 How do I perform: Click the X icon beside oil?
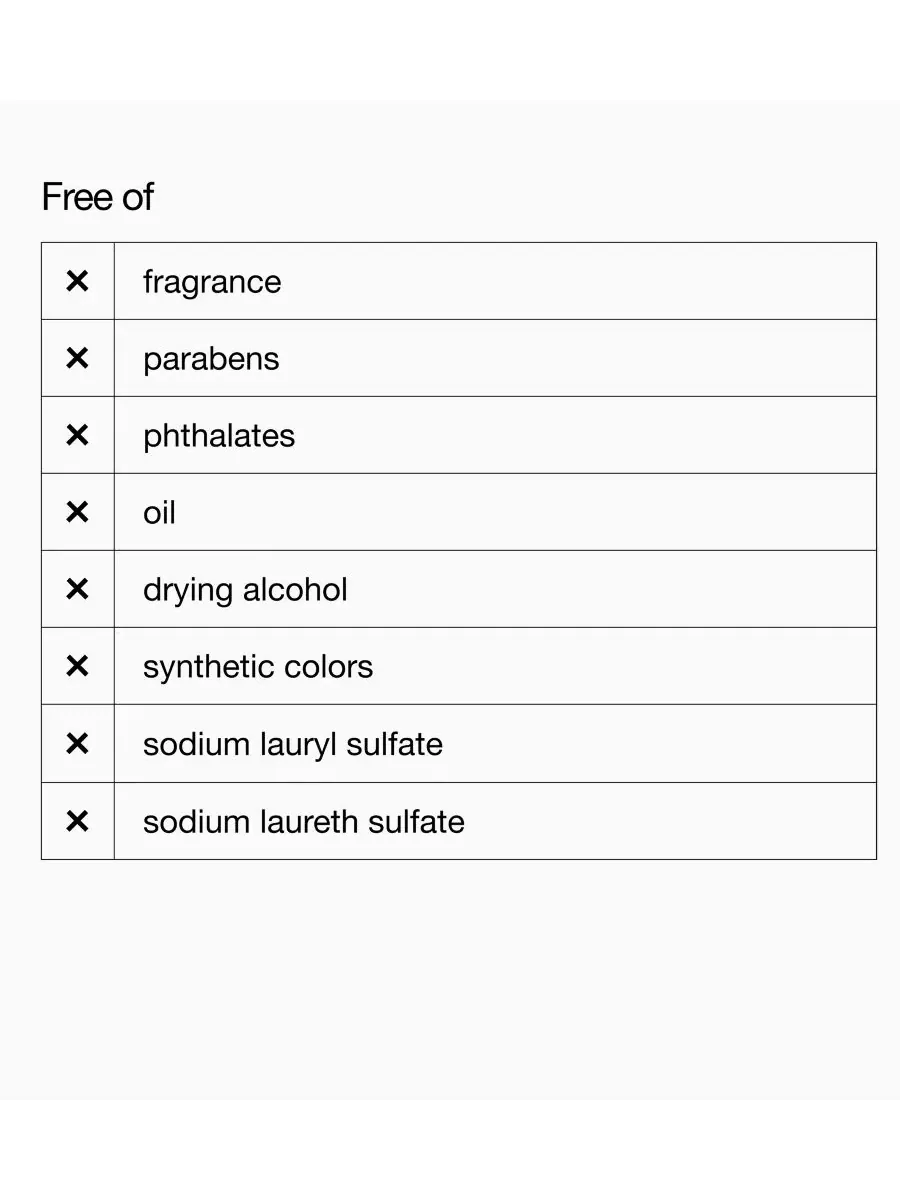[x=77, y=512]
